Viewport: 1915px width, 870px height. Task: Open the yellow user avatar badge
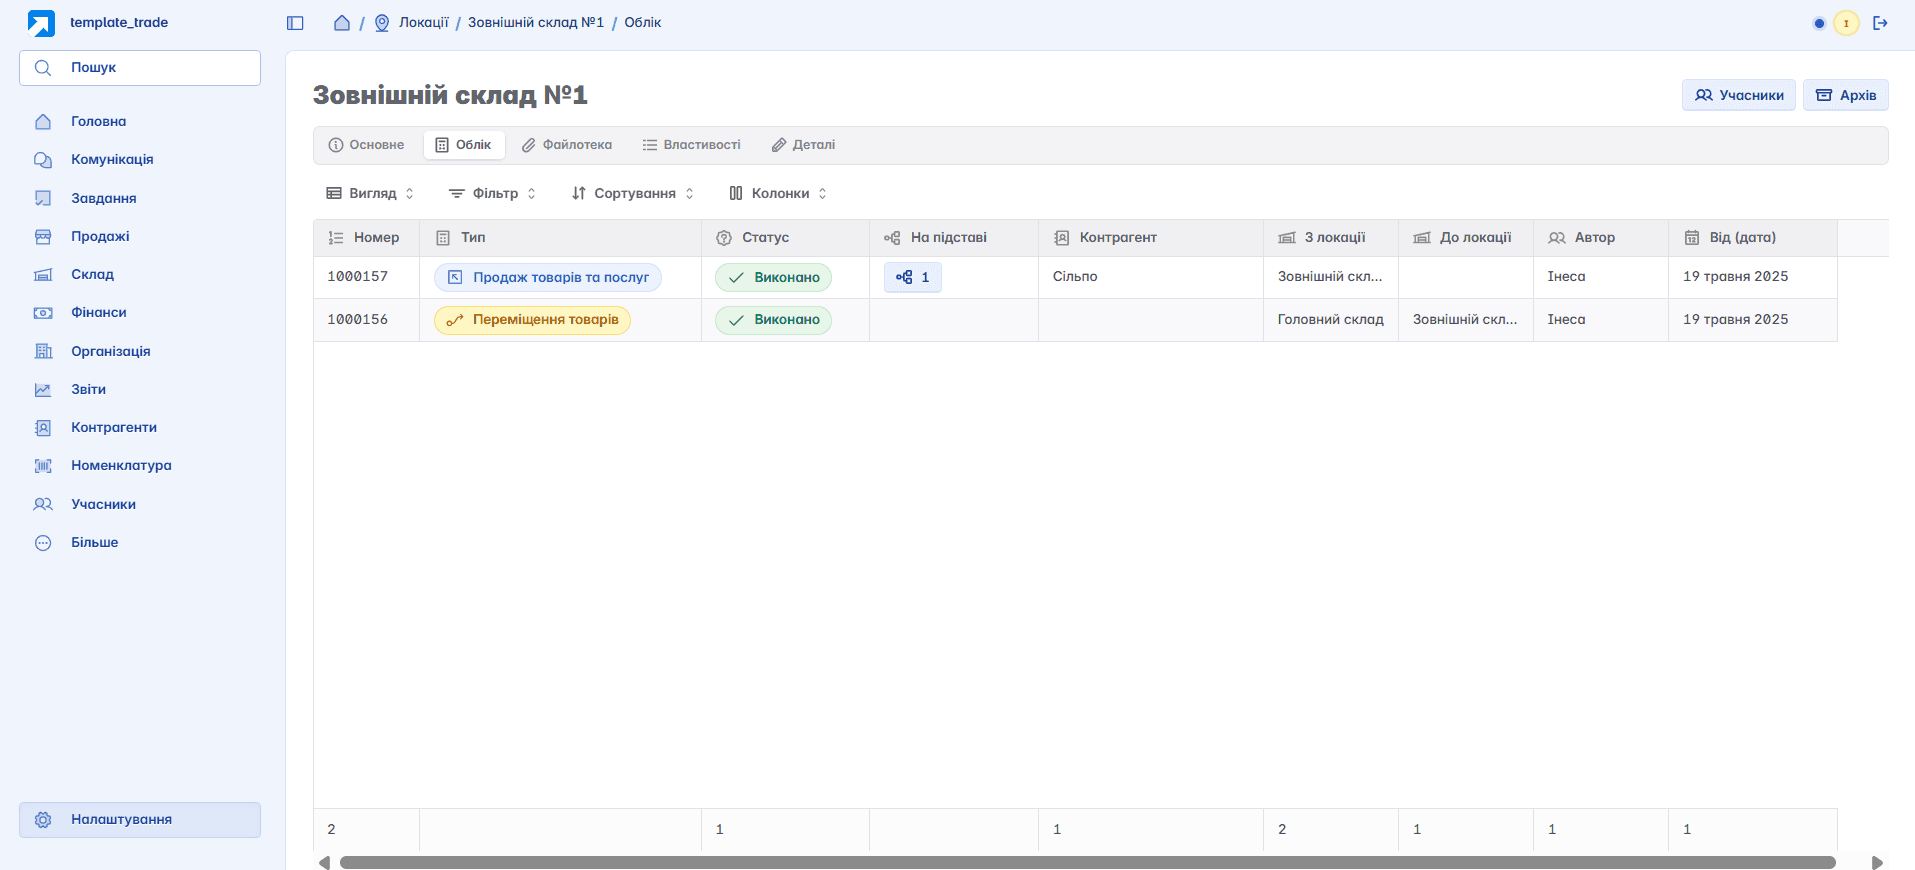[x=1846, y=23]
